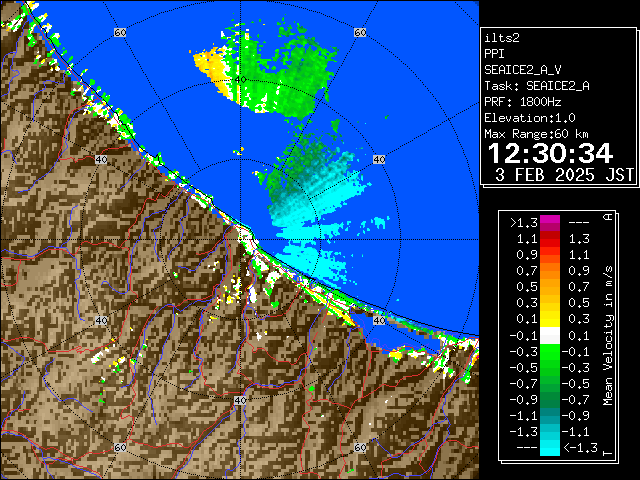Click the 'Max Range:60 km' text
The height and width of the screenshot is (480, 640).
coord(537,134)
